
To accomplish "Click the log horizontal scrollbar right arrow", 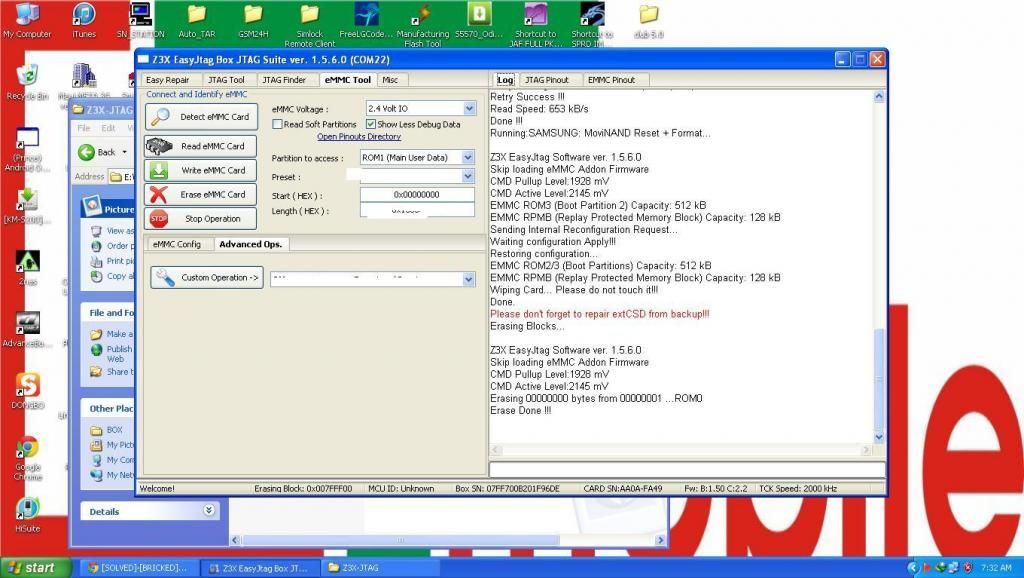I will point(867,450).
